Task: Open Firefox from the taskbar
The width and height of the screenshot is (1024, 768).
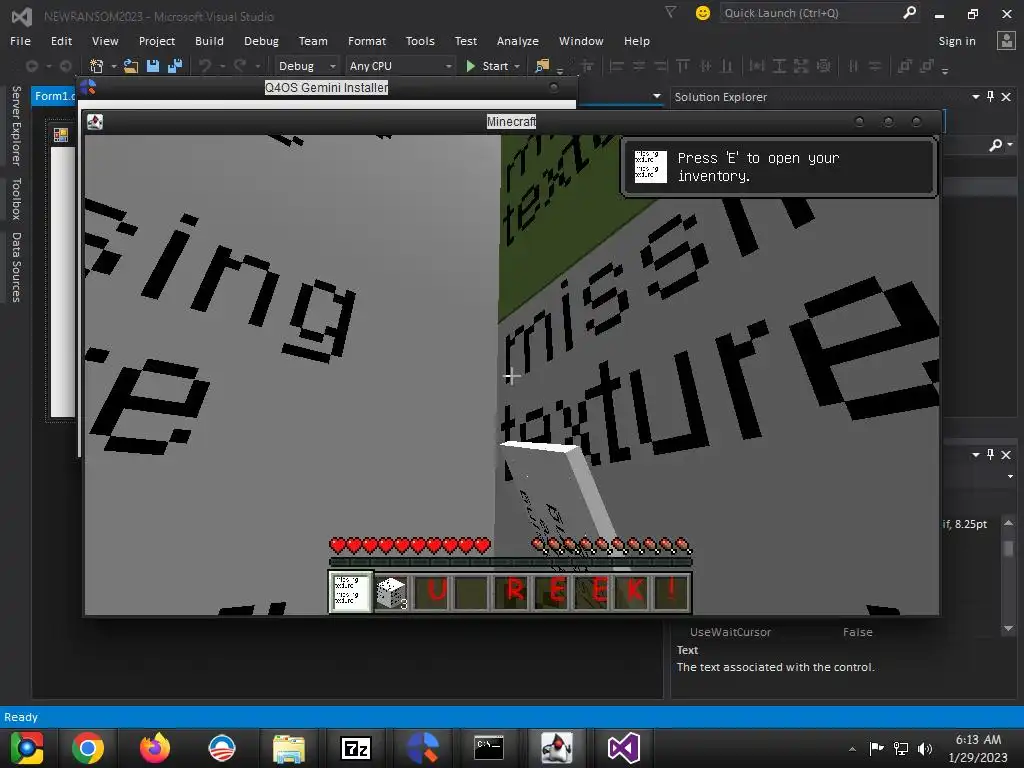Action: 155,748
